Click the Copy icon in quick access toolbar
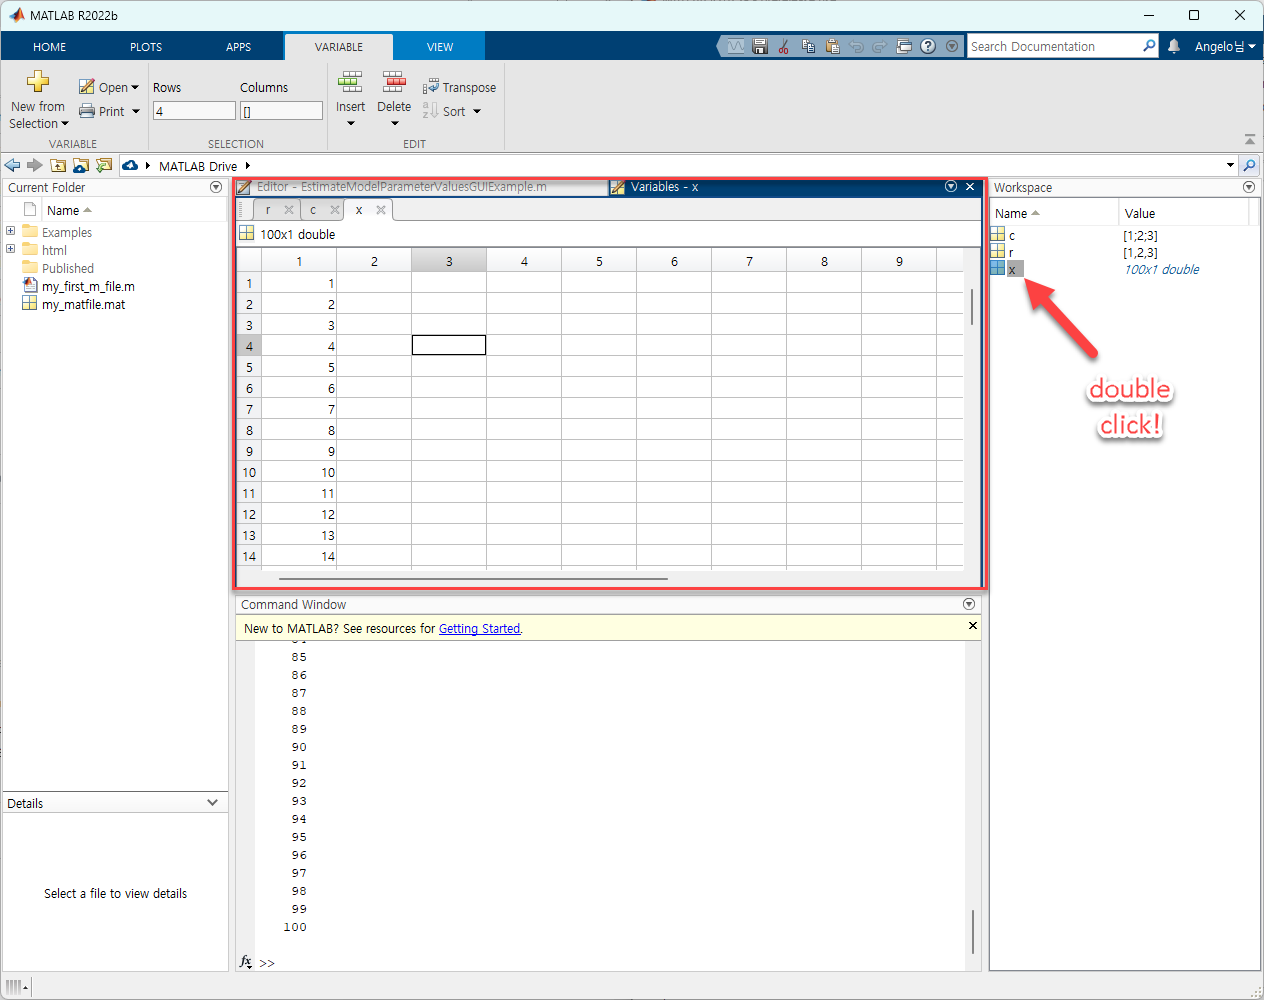Viewport: 1264px width, 1000px height. (808, 46)
